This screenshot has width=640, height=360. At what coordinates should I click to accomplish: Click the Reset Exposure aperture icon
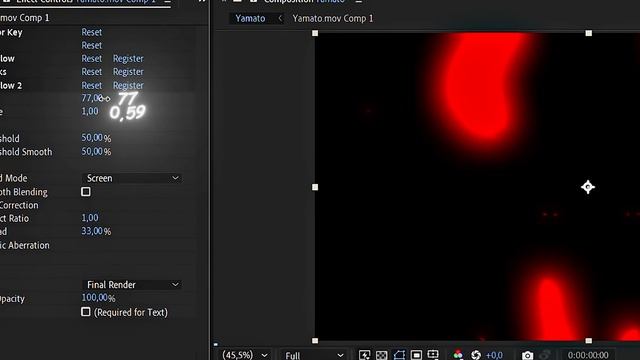(476, 355)
